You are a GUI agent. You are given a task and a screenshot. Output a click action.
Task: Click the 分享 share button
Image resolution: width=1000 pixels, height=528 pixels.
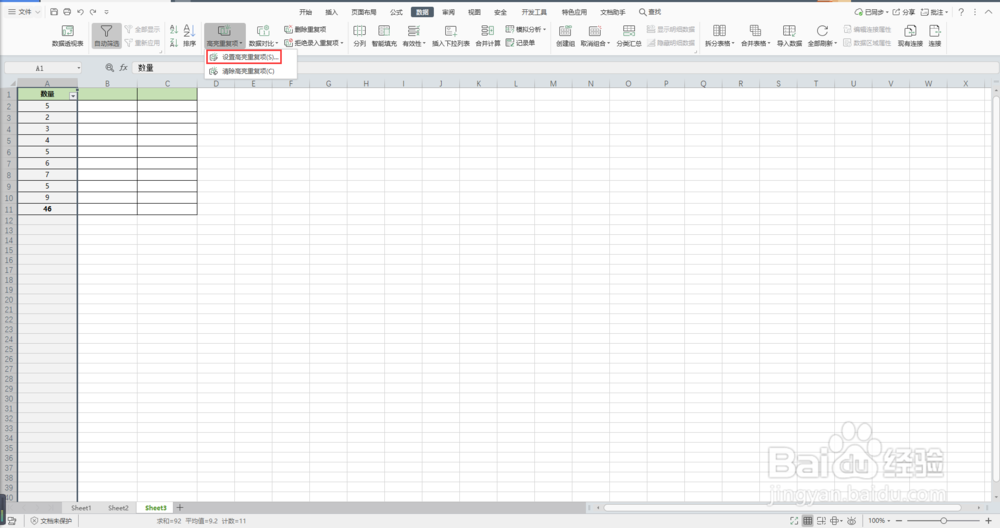[904, 12]
